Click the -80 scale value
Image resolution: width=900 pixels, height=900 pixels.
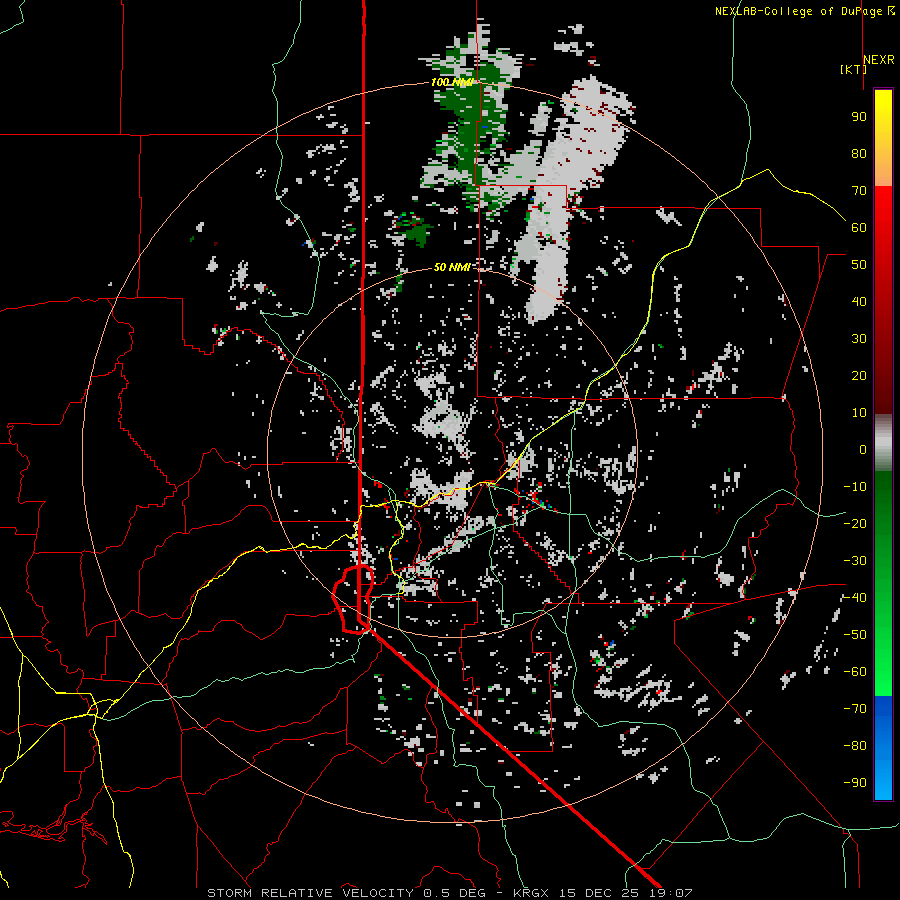pyautogui.click(x=855, y=746)
